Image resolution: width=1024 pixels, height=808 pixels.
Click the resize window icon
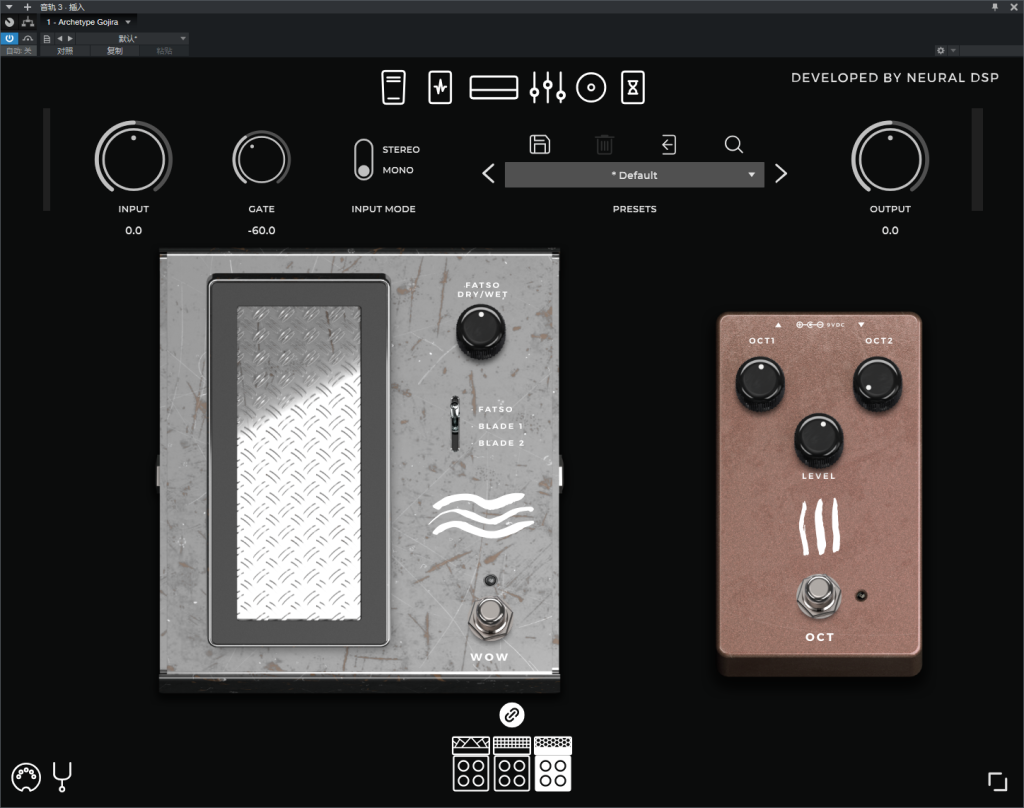point(997,781)
